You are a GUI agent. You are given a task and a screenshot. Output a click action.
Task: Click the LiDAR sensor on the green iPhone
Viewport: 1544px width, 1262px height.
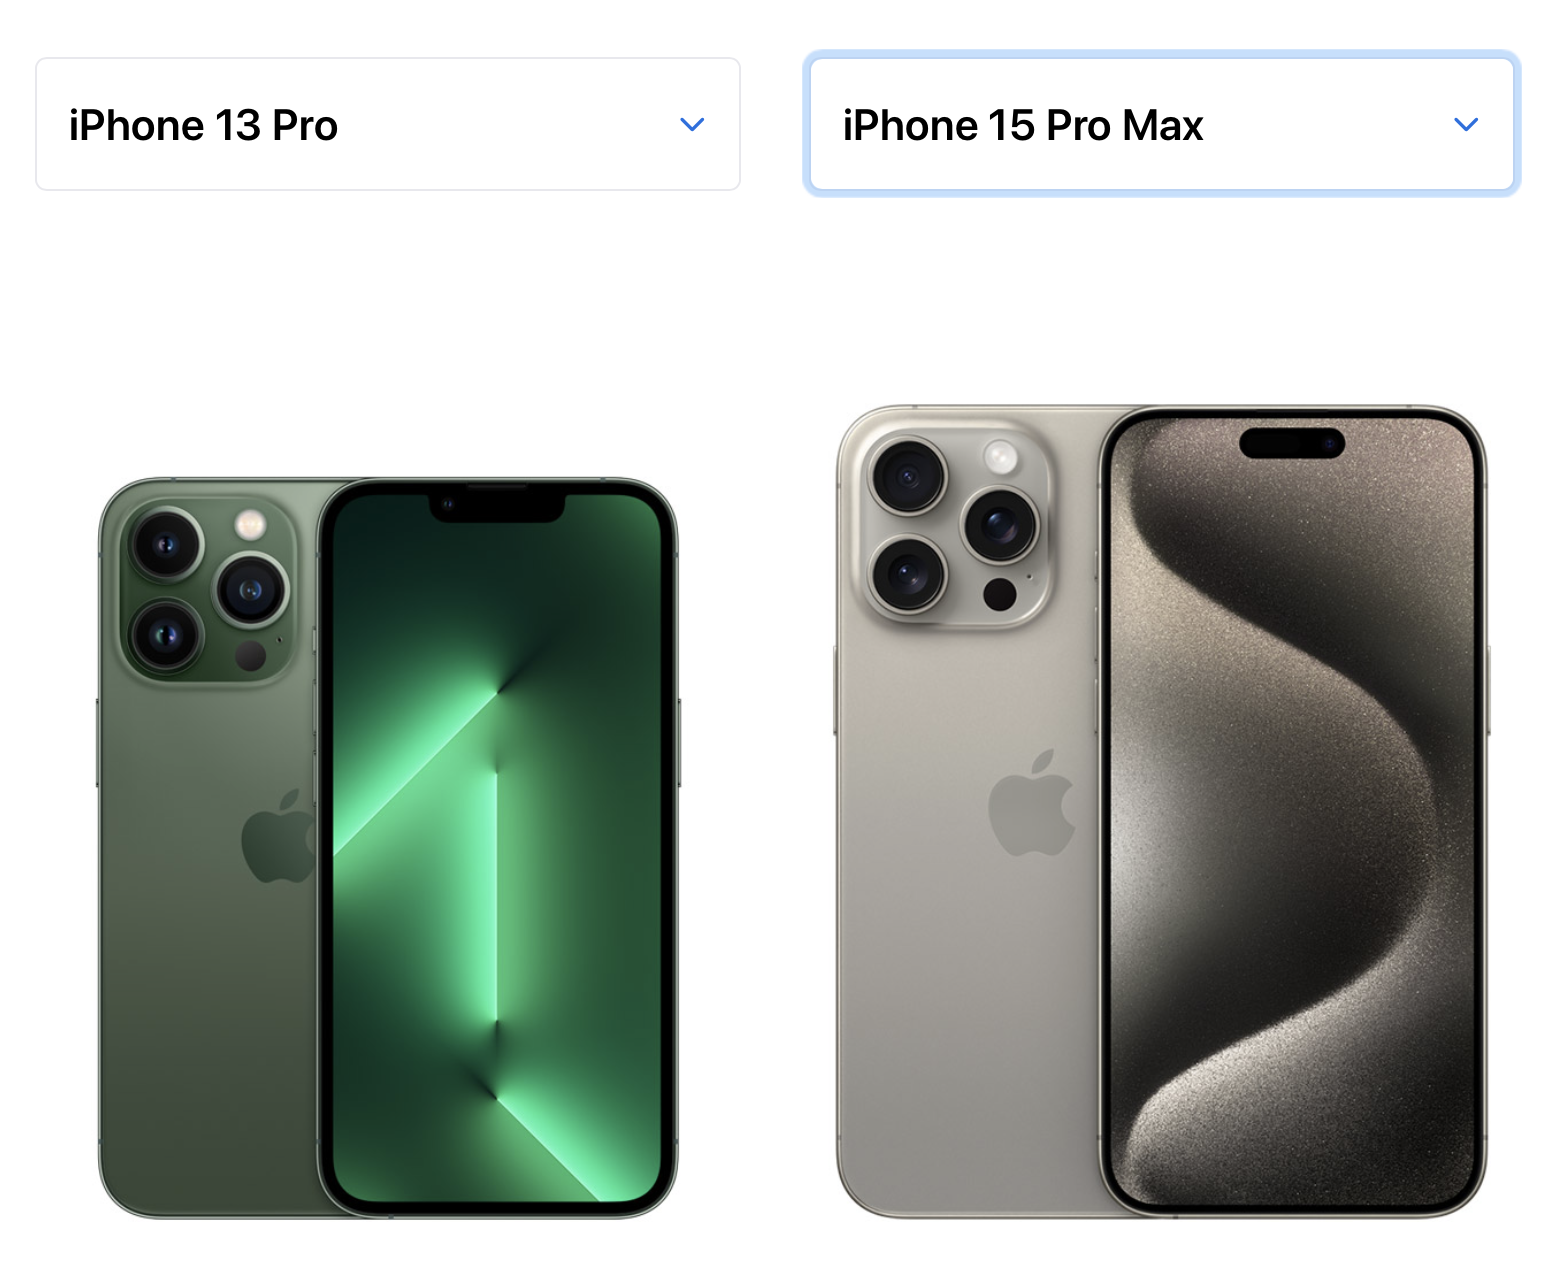coord(250,656)
